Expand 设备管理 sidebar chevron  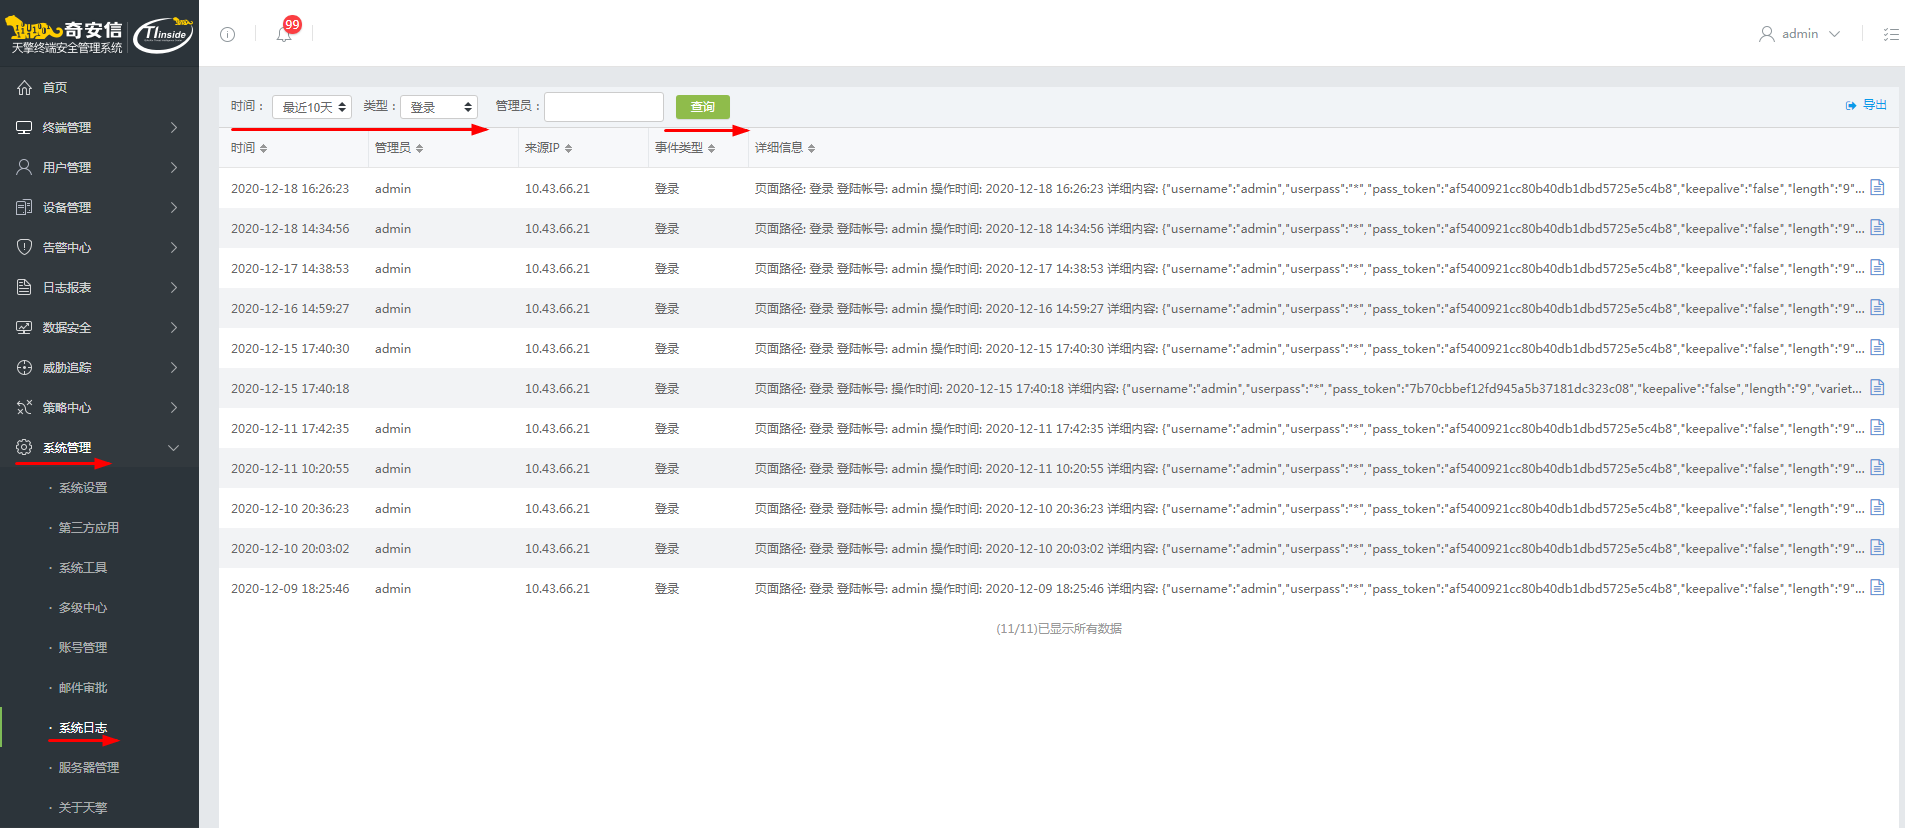pyautogui.click(x=174, y=208)
